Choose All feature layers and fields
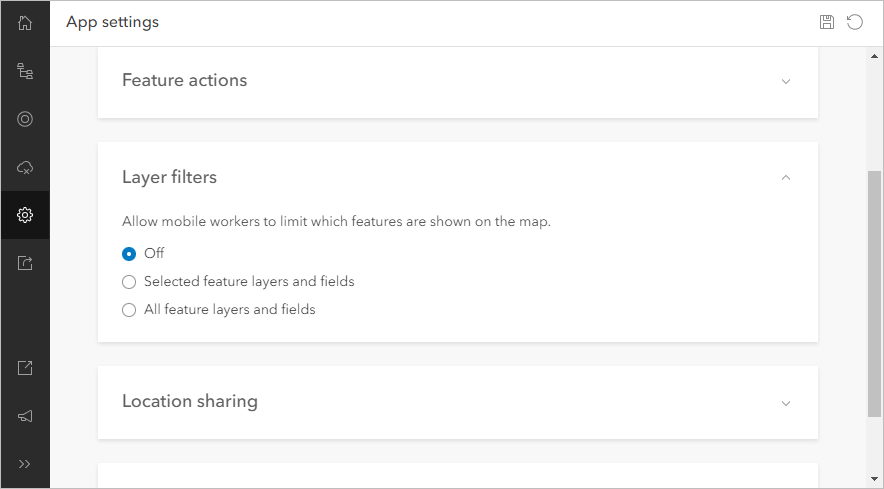This screenshot has height=489, width=884. (129, 310)
